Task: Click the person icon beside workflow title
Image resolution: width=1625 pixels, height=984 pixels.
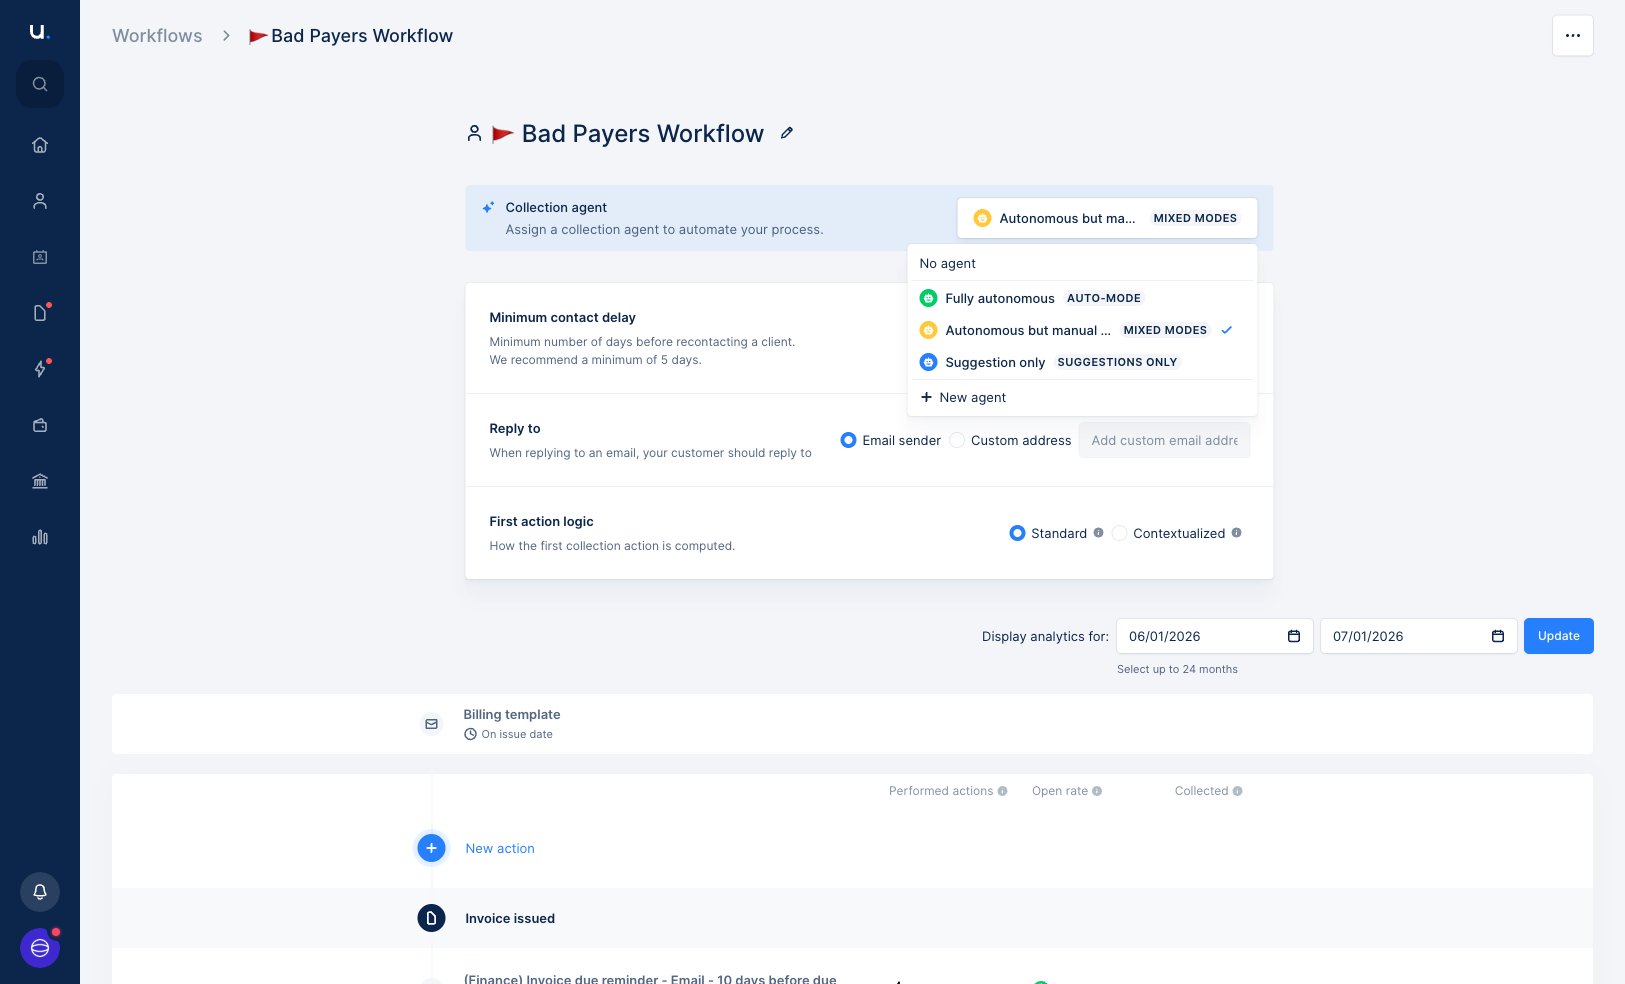Action: pyautogui.click(x=474, y=133)
